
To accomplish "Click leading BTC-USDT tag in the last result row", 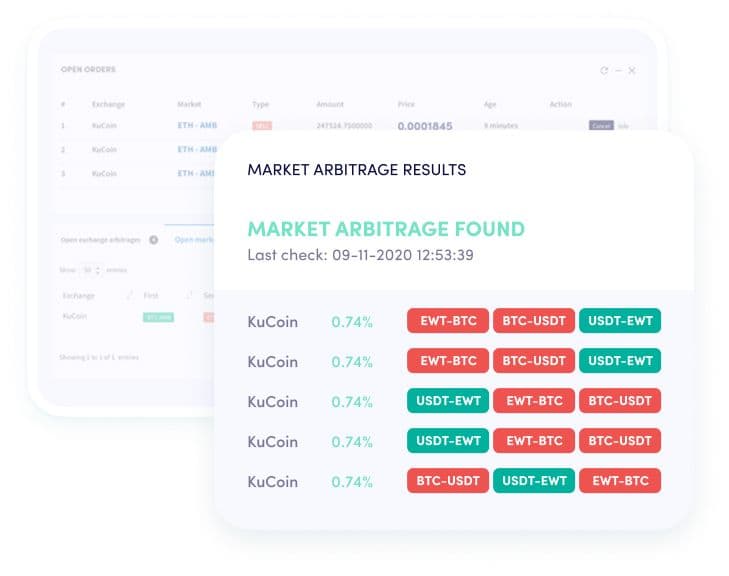I will (448, 481).
